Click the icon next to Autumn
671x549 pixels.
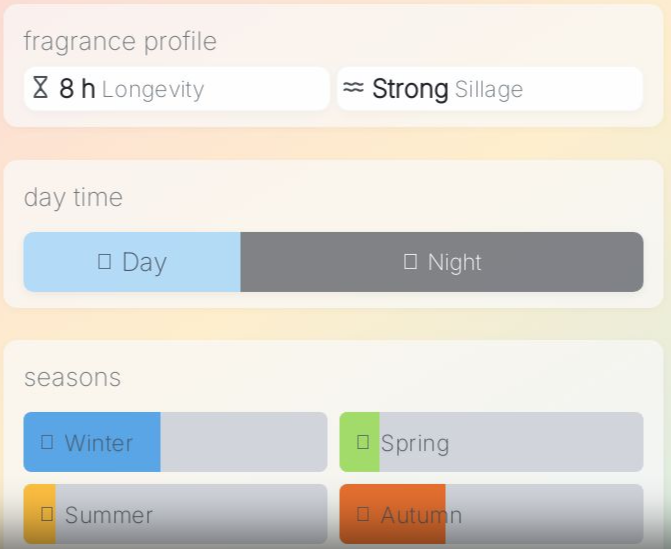coord(363,514)
